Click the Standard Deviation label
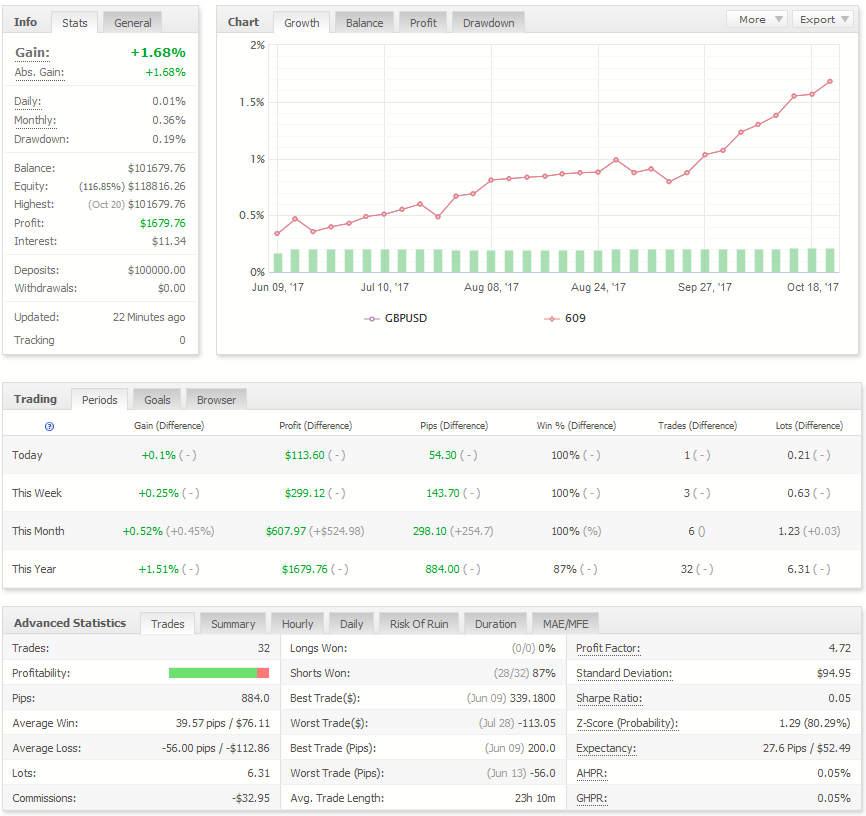This screenshot has height=816, width=866. click(624, 673)
